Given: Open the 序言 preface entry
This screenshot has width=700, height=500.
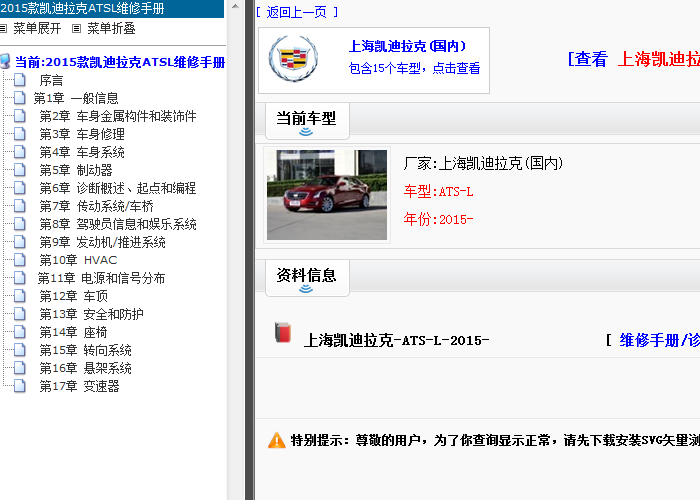Looking at the screenshot, I should (x=51, y=80).
